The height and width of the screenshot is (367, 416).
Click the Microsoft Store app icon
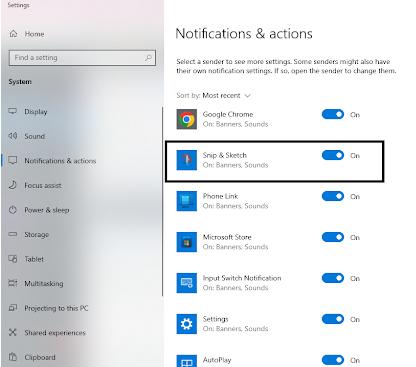(186, 242)
